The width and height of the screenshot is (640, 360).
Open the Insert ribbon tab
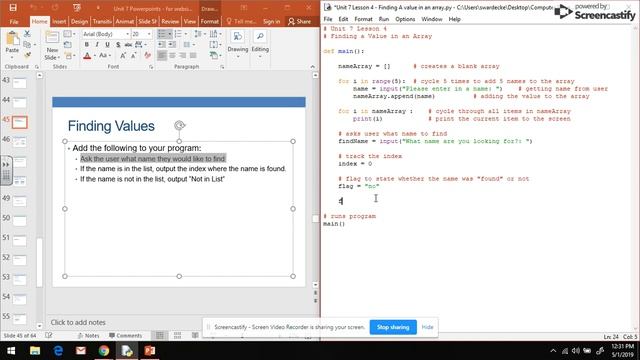pyautogui.click(x=59, y=21)
